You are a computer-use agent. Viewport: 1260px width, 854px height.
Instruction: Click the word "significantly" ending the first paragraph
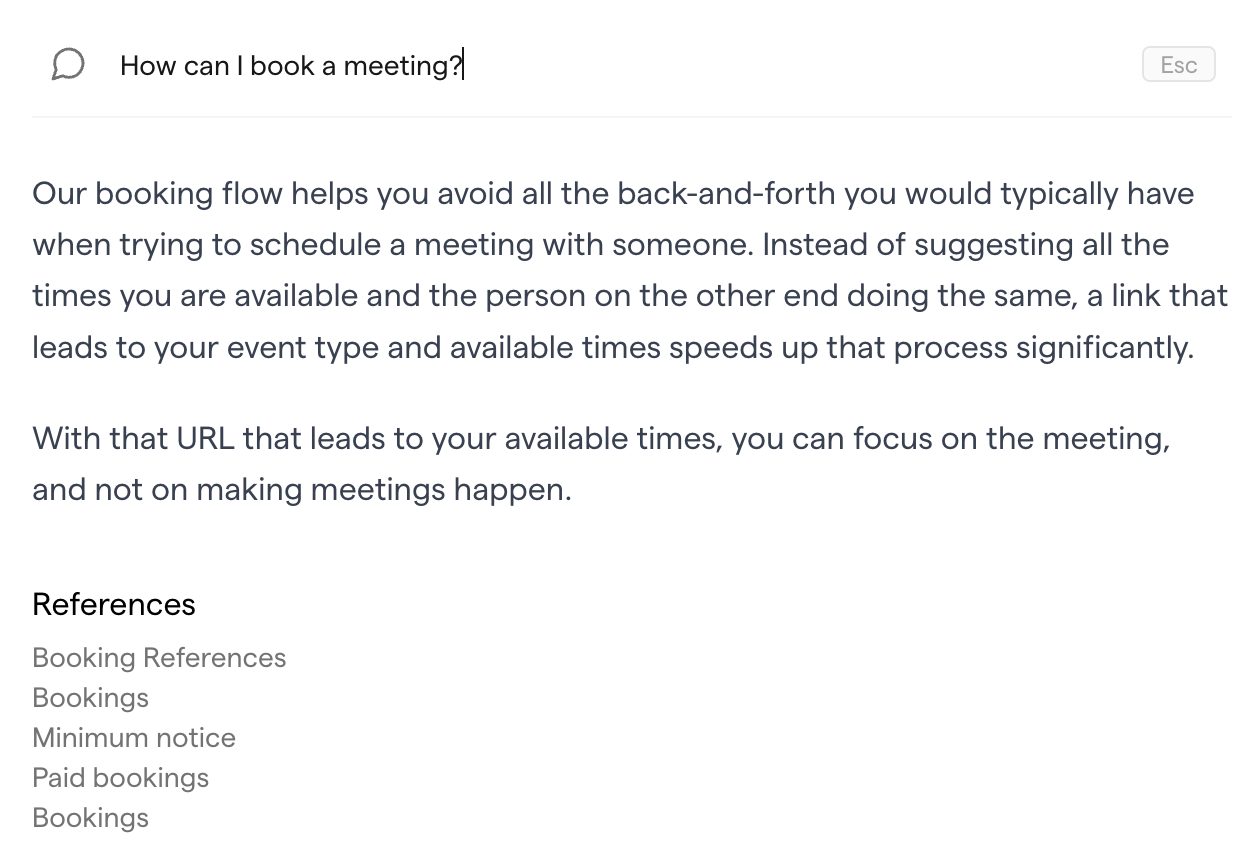[x=1104, y=348]
